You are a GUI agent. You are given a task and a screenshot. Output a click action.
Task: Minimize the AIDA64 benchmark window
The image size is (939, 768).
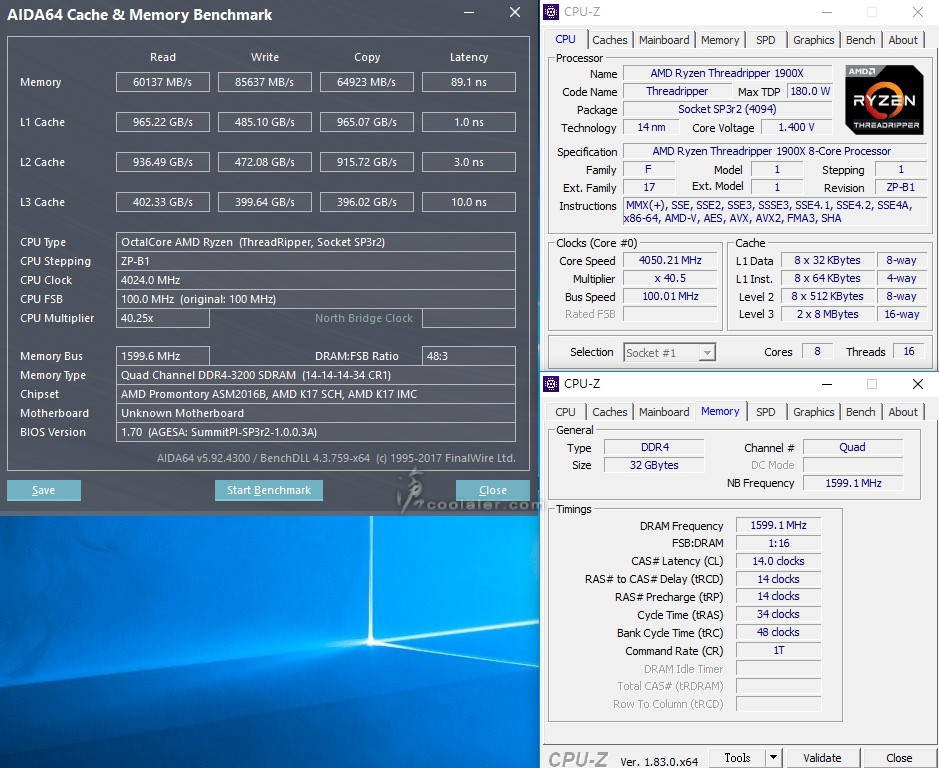point(469,13)
